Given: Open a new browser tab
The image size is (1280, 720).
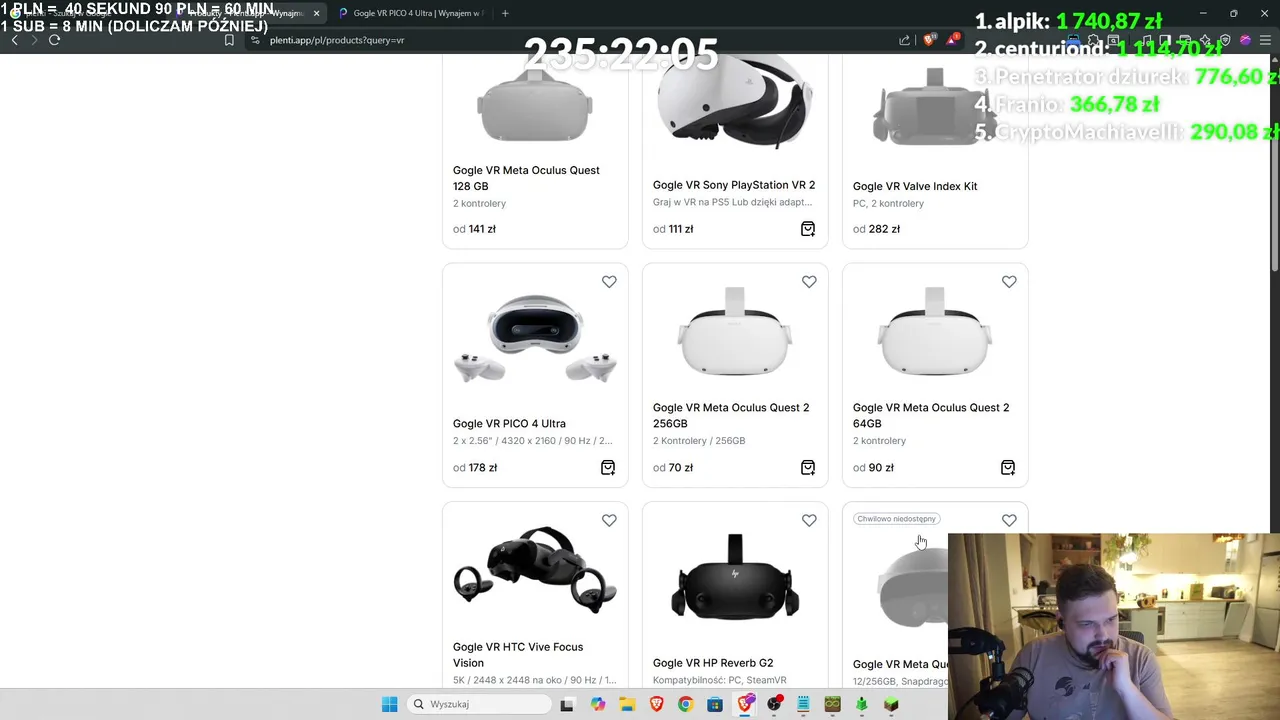Looking at the screenshot, I should (x=505, y=13).
